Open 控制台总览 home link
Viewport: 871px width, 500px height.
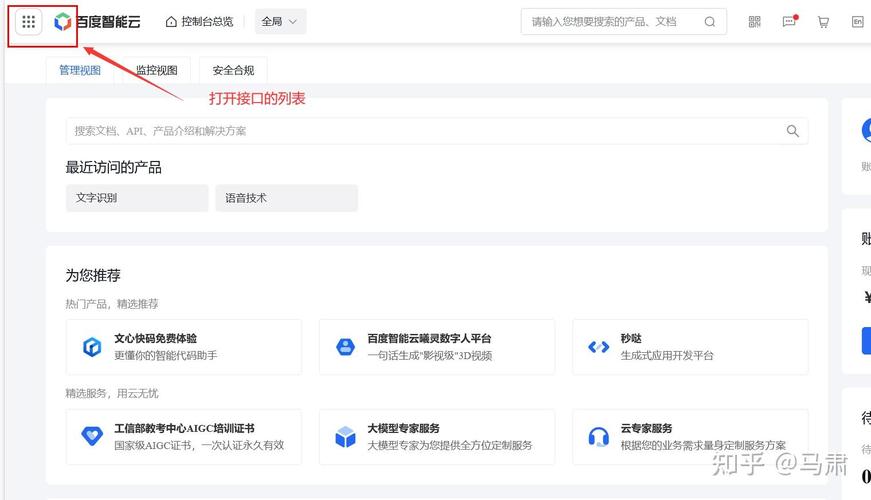(200, 22)
